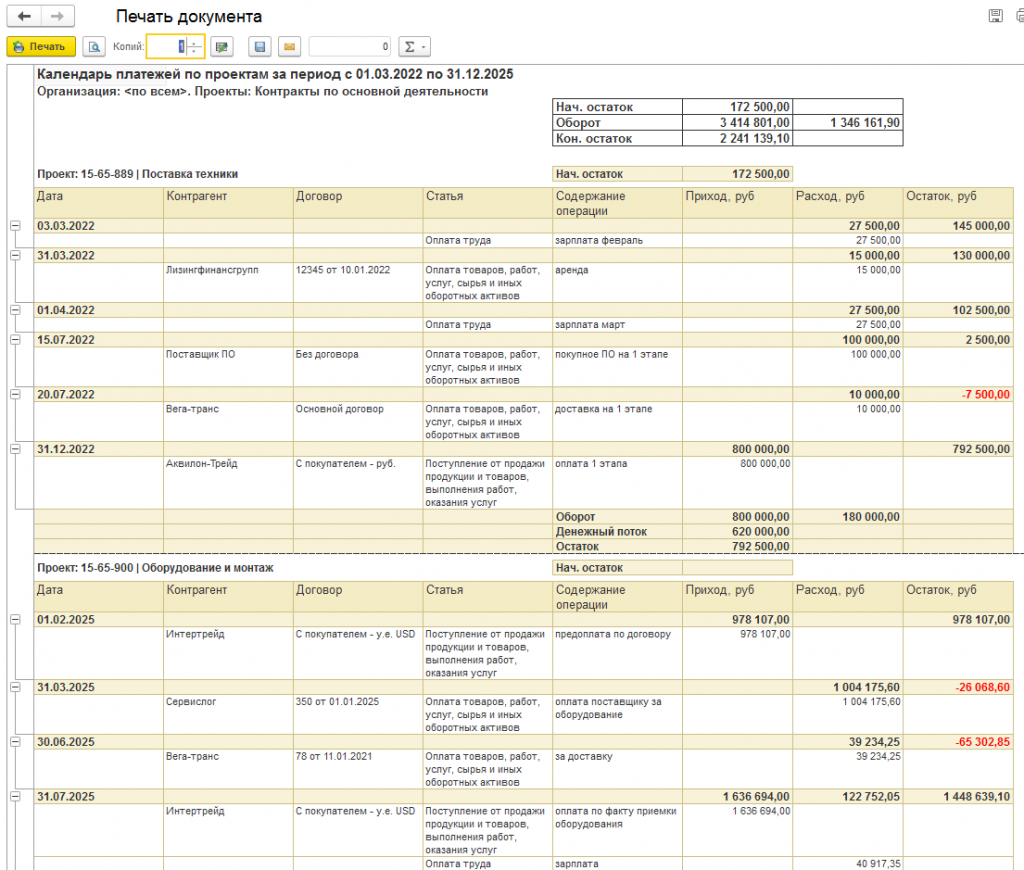Collapse the 31.07.2025 group
Viewport: 1024px width, 870px height.
pos(15,796)
